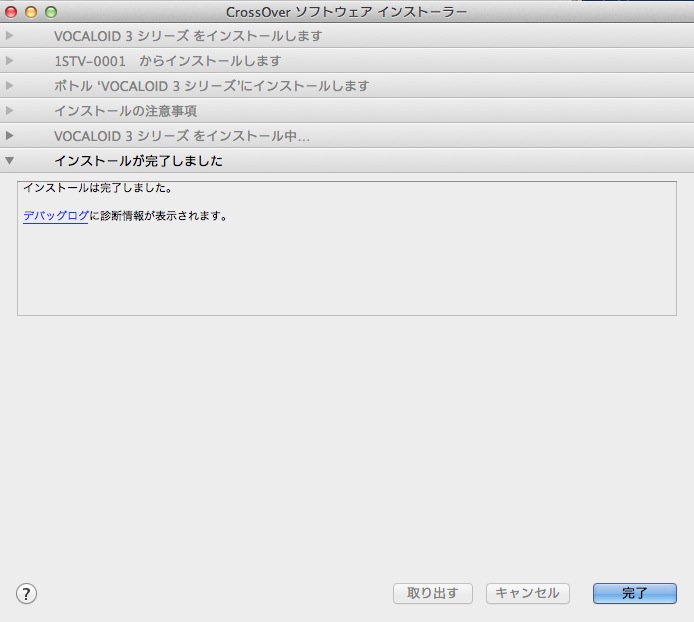Click the 'インストールは完了しました。' message text
Viewport: 694px width, 622px height.
98,188
